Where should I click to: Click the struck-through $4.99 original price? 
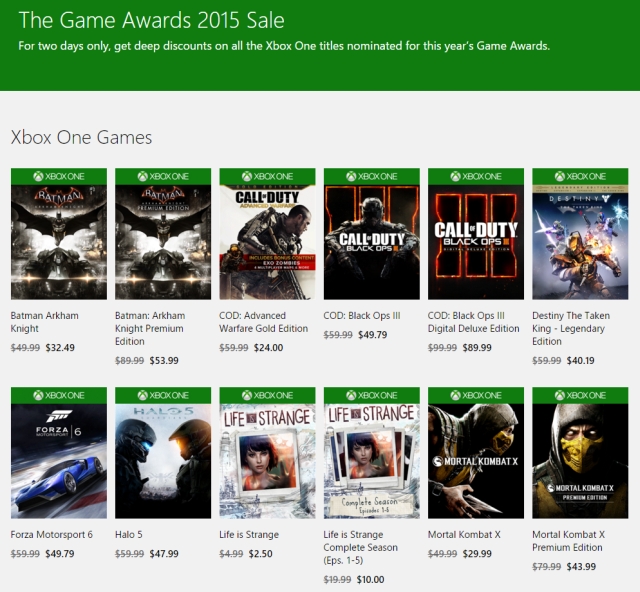[x=231, y=554]
